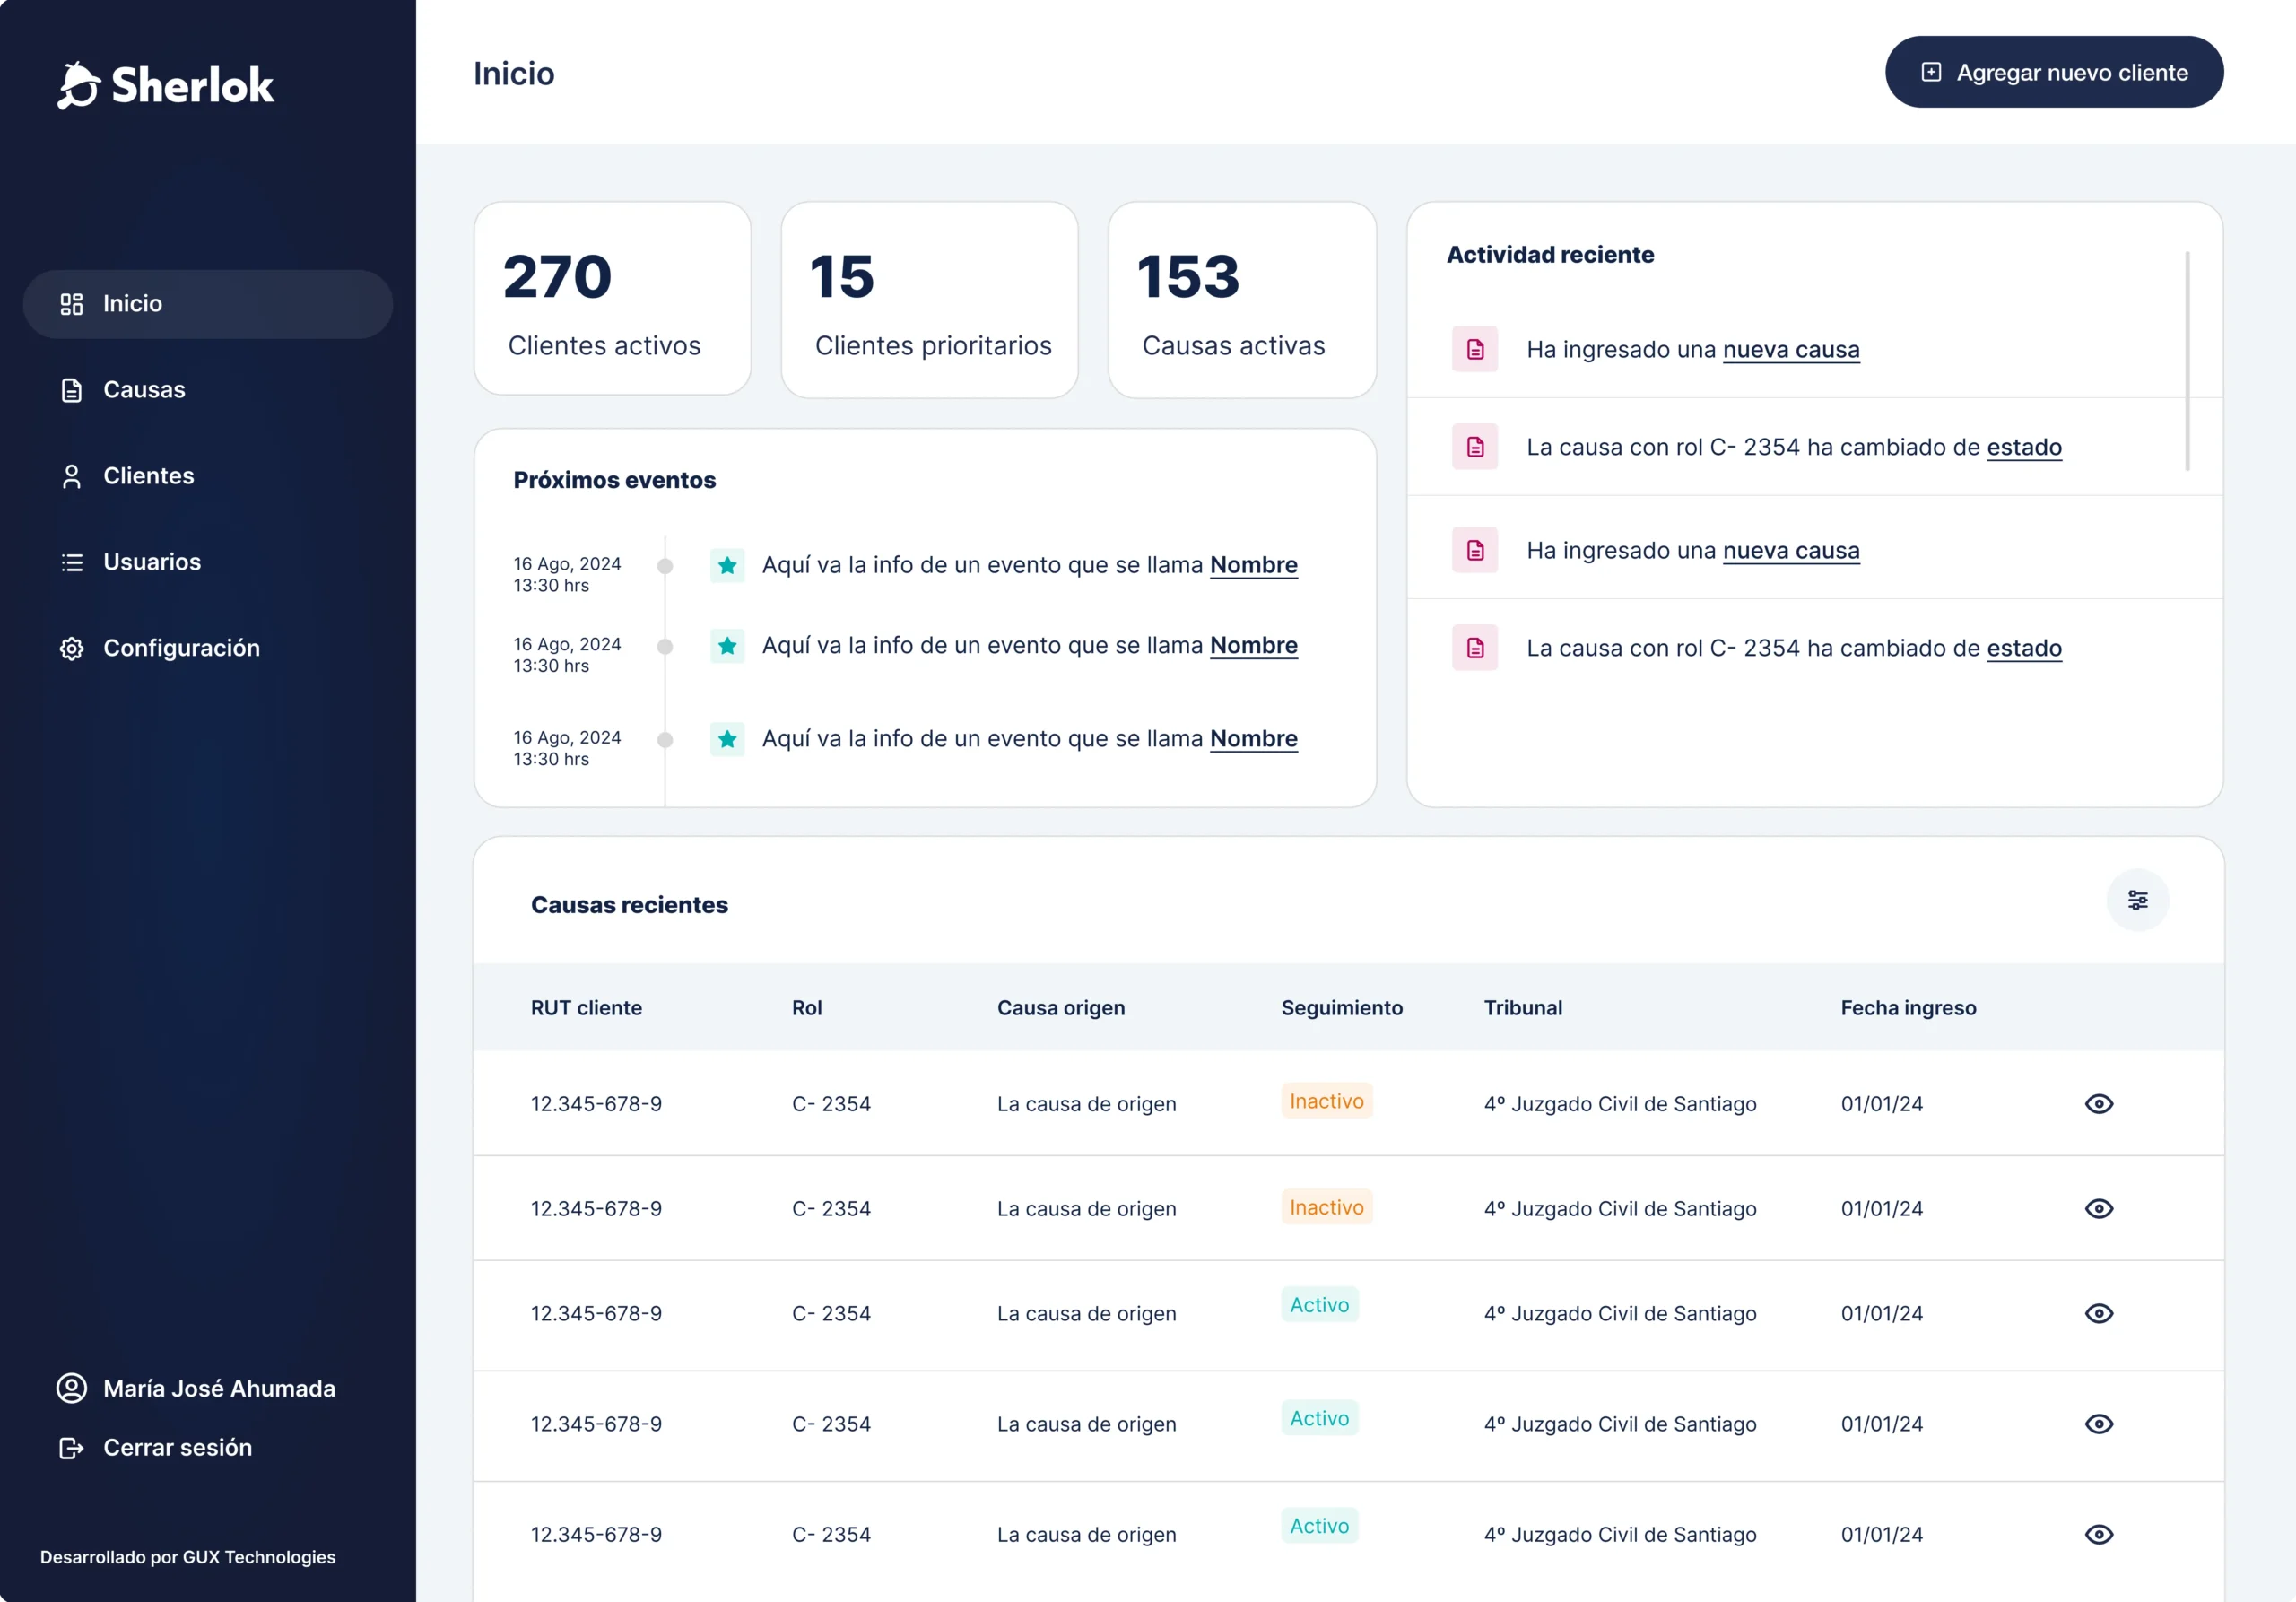Click the Configuración gear icon in the sidebar
The width and height of the screenshot is (2296, 1602).
71,648
